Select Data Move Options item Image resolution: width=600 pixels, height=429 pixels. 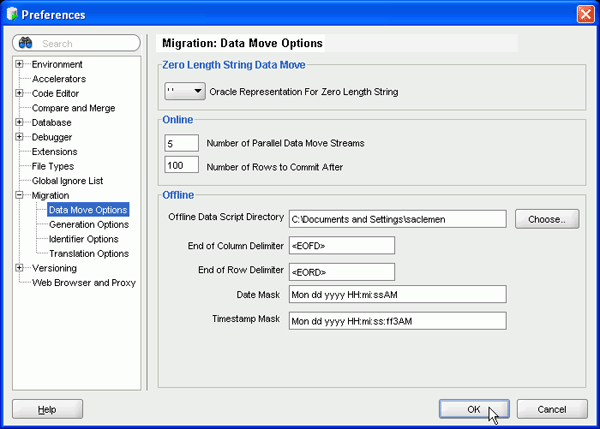88,210
